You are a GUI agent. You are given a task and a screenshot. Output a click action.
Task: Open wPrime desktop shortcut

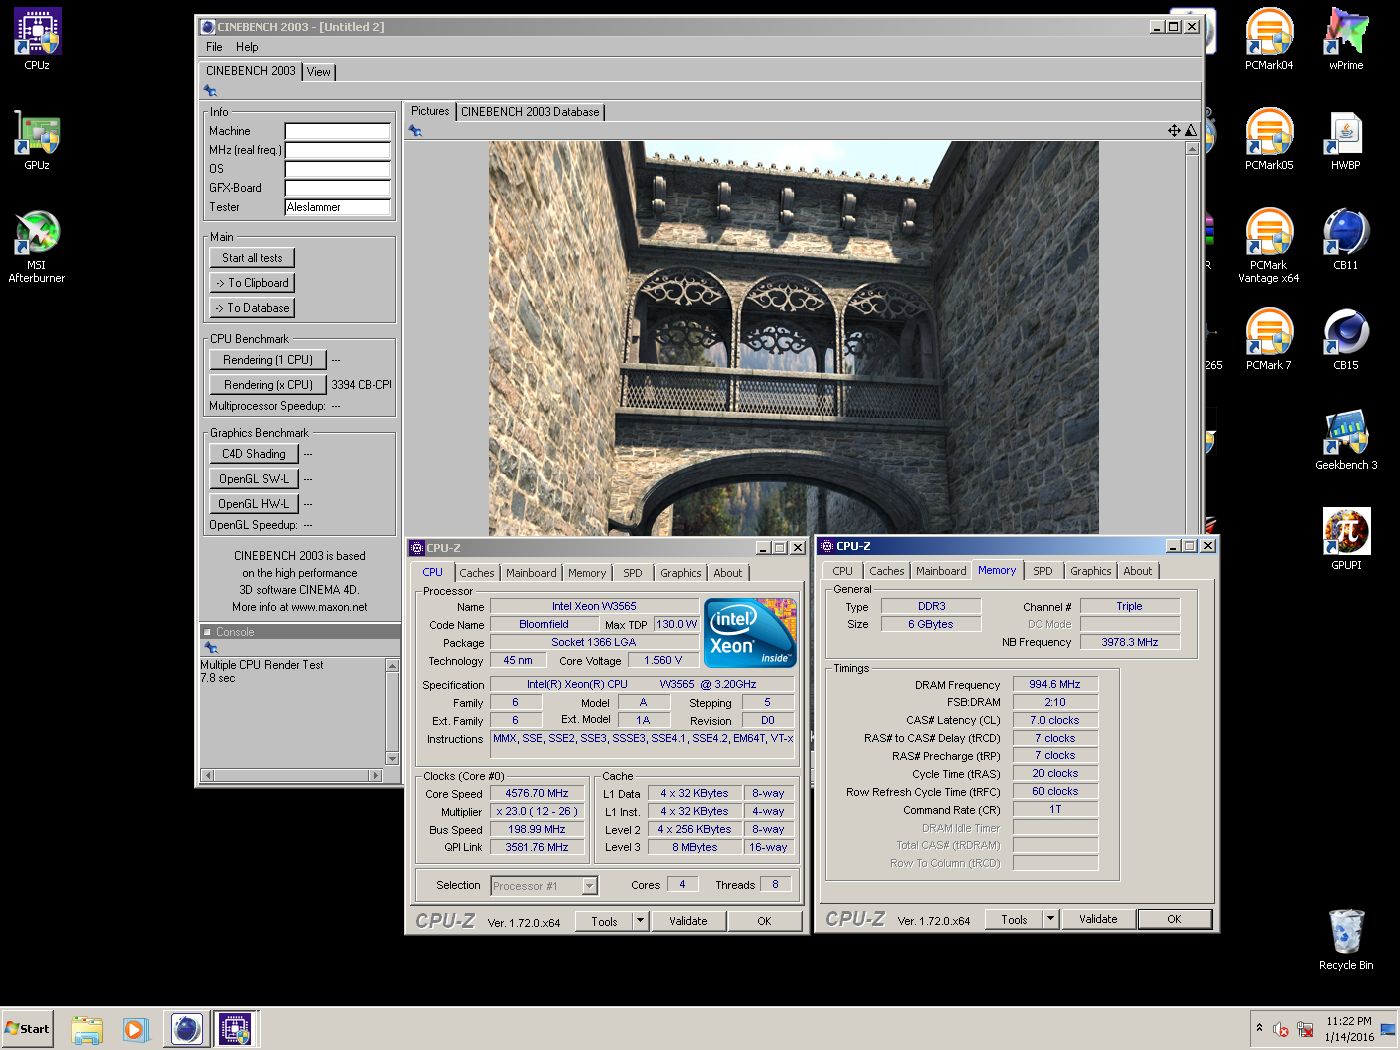pyautogui.click(x=1346, y=38)
